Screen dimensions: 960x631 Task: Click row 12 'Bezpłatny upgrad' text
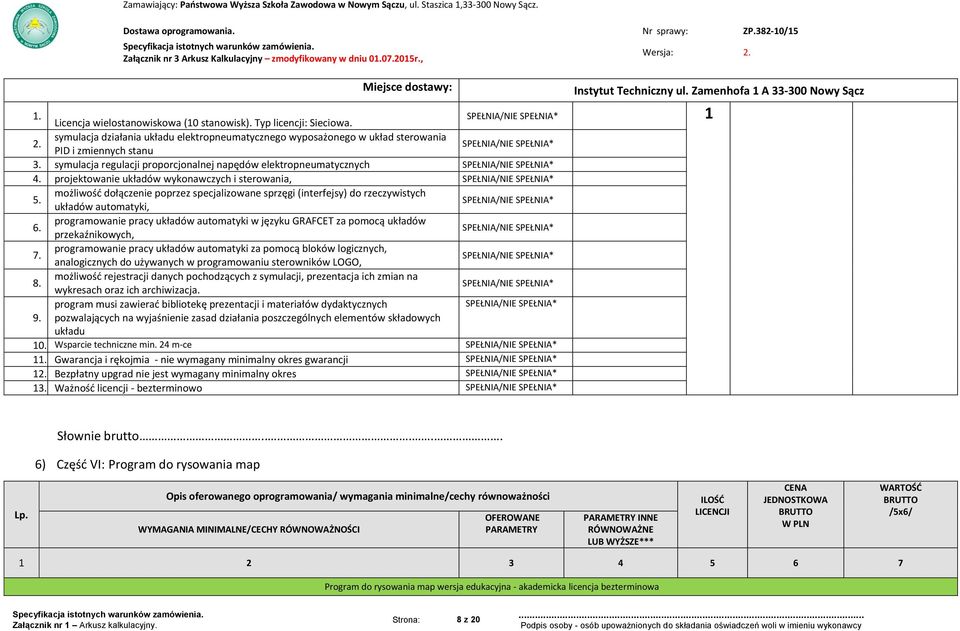pyautogui.click(x=175, y=373)
